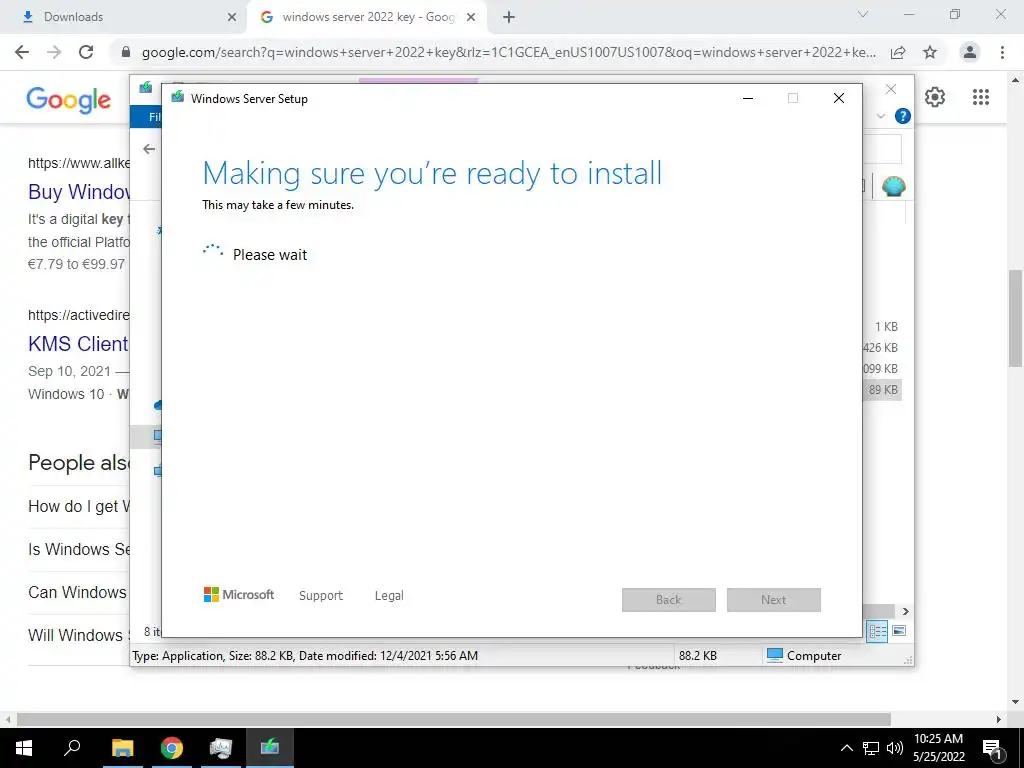This screenshot has width=1024, height=768.
Task: Open the Chrome three-dot menu
Action: coord(1002,52)
